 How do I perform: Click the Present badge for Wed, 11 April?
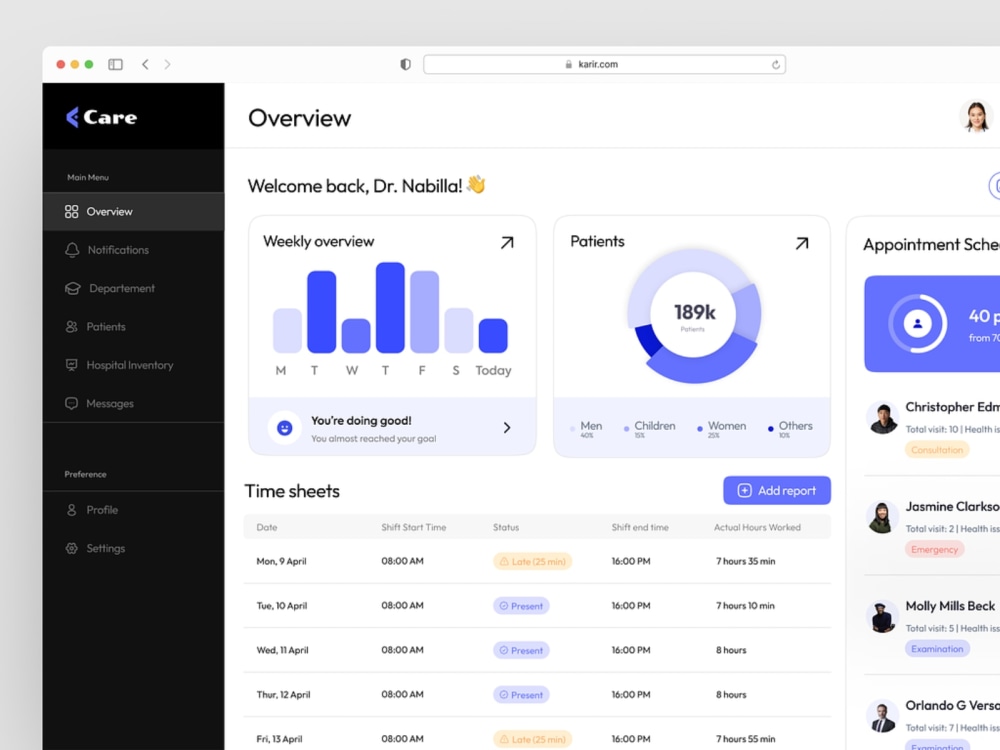click(x=521, y=651)
